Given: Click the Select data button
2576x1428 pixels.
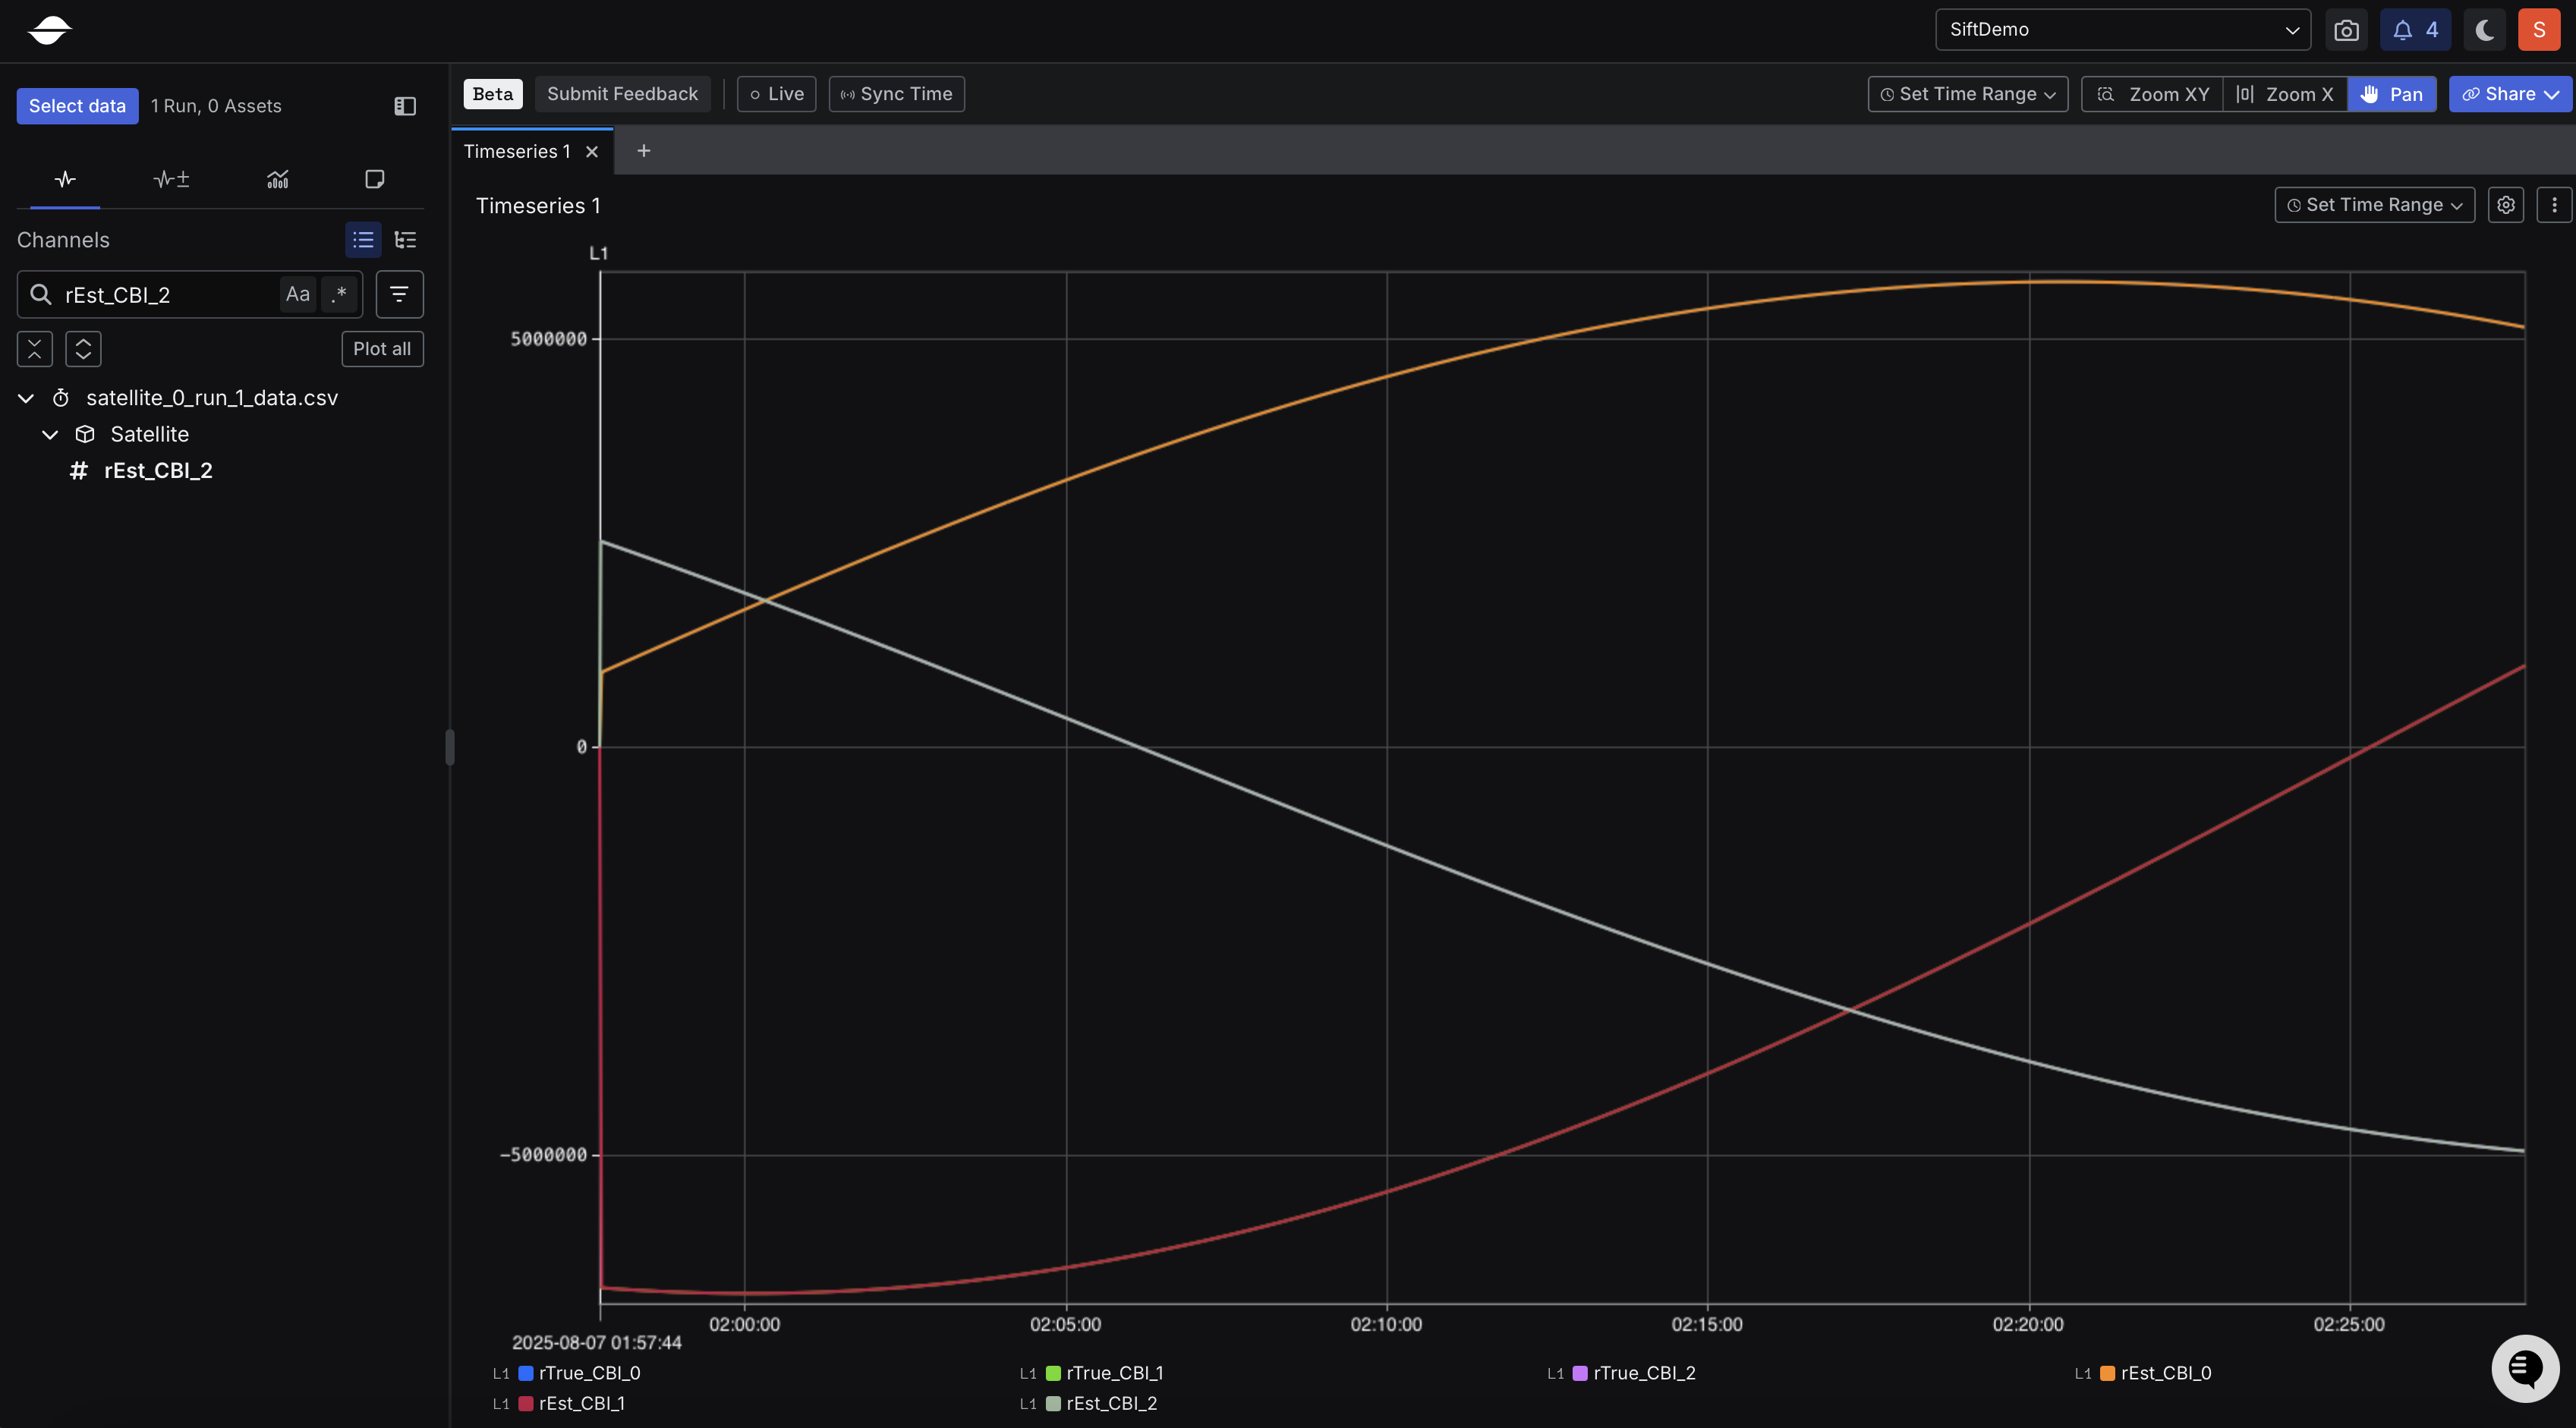Looking at the screenshot, I should pyautogui.click(x=77, y=106).
